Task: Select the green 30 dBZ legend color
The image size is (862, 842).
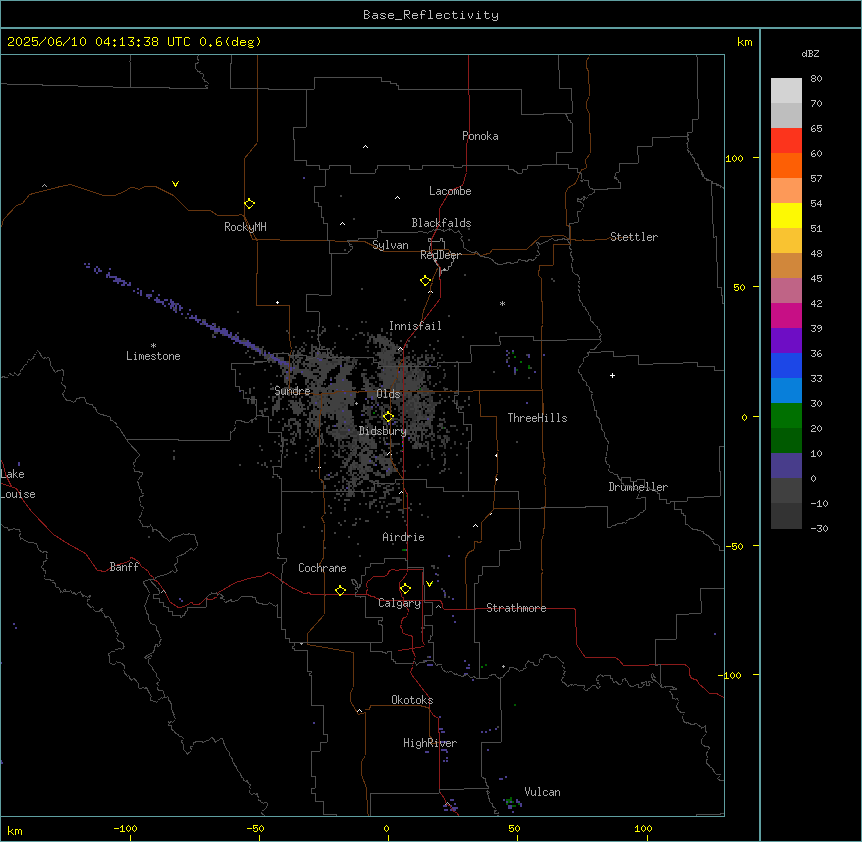Action: click(x=786, y=416)
